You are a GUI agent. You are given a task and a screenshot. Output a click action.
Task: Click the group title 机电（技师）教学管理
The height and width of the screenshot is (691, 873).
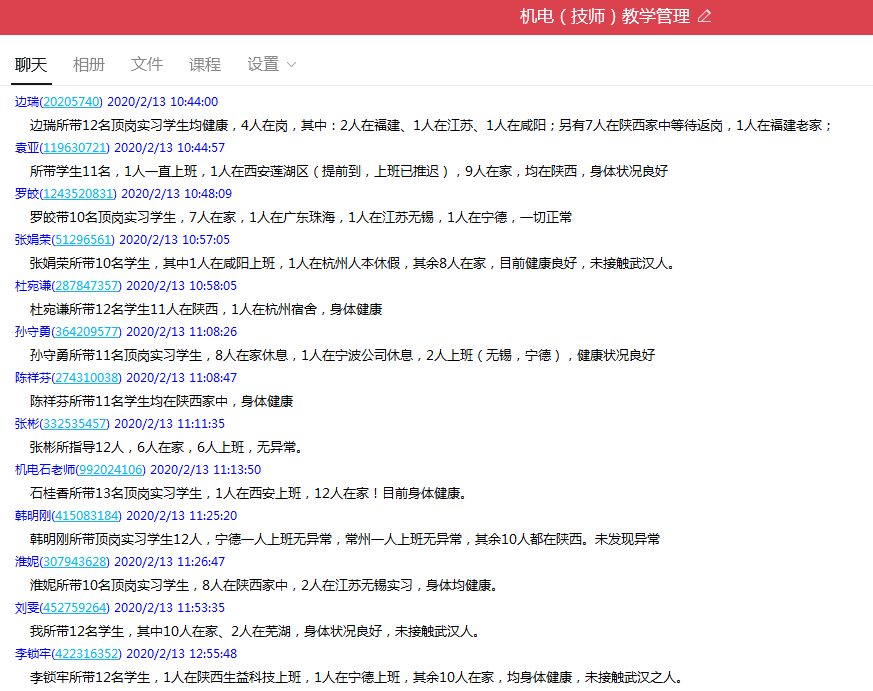coord(604,16)
